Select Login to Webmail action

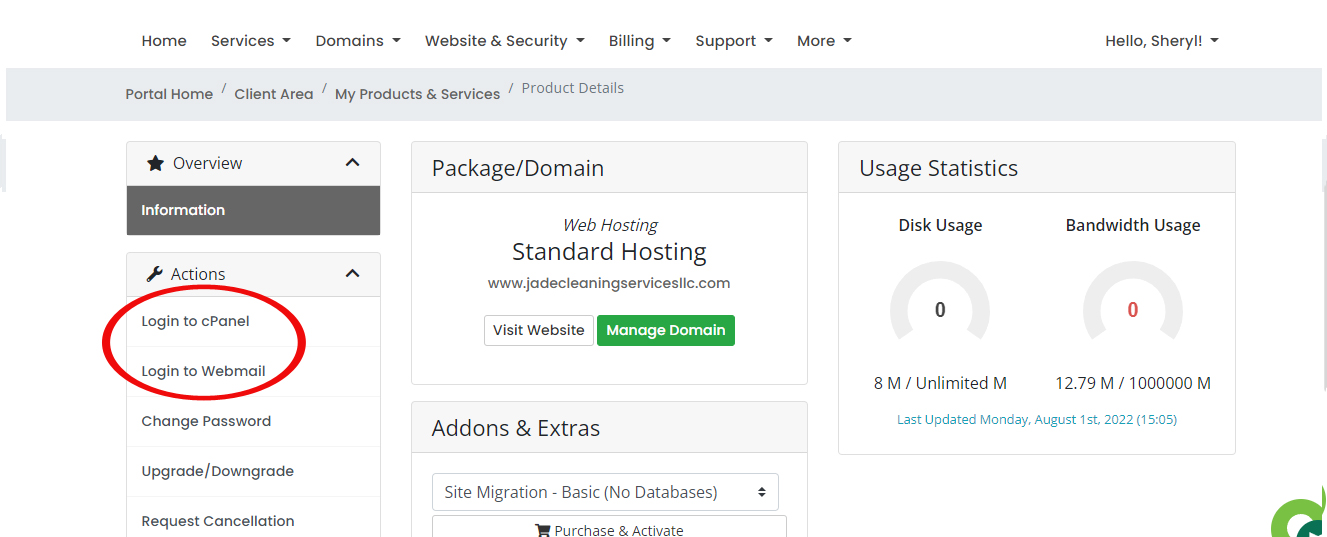click(203, 371)
